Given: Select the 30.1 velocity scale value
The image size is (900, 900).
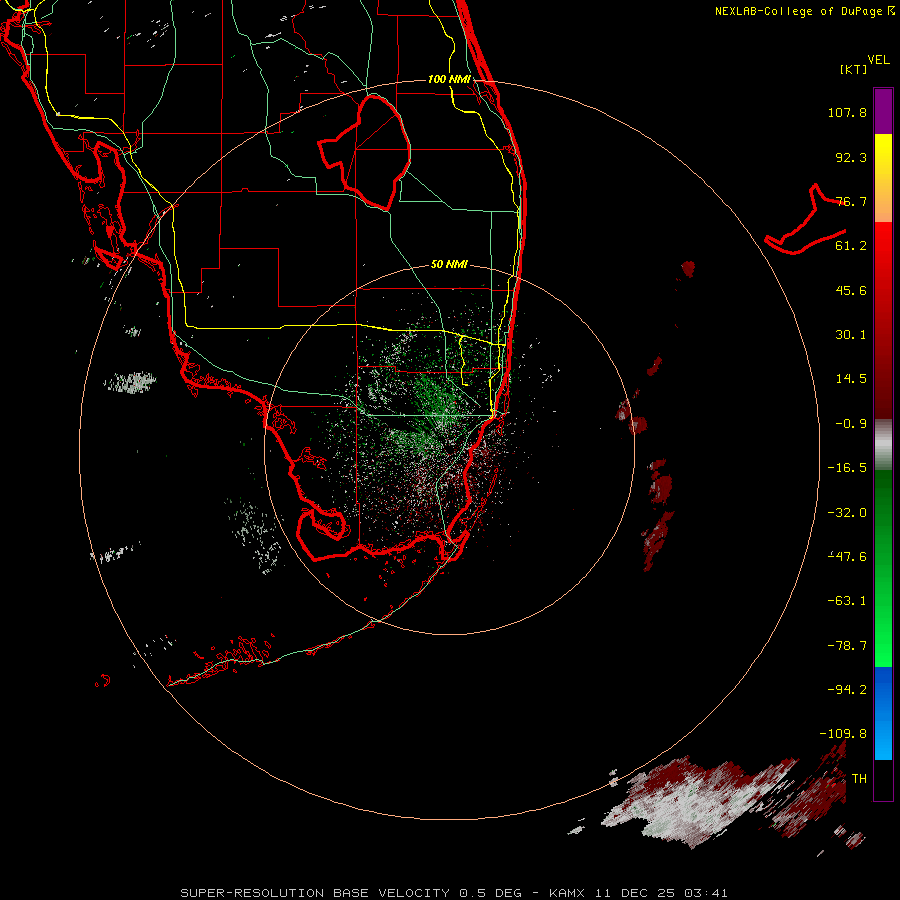Looking at the screenshot, I should click(x=851, y=335).
